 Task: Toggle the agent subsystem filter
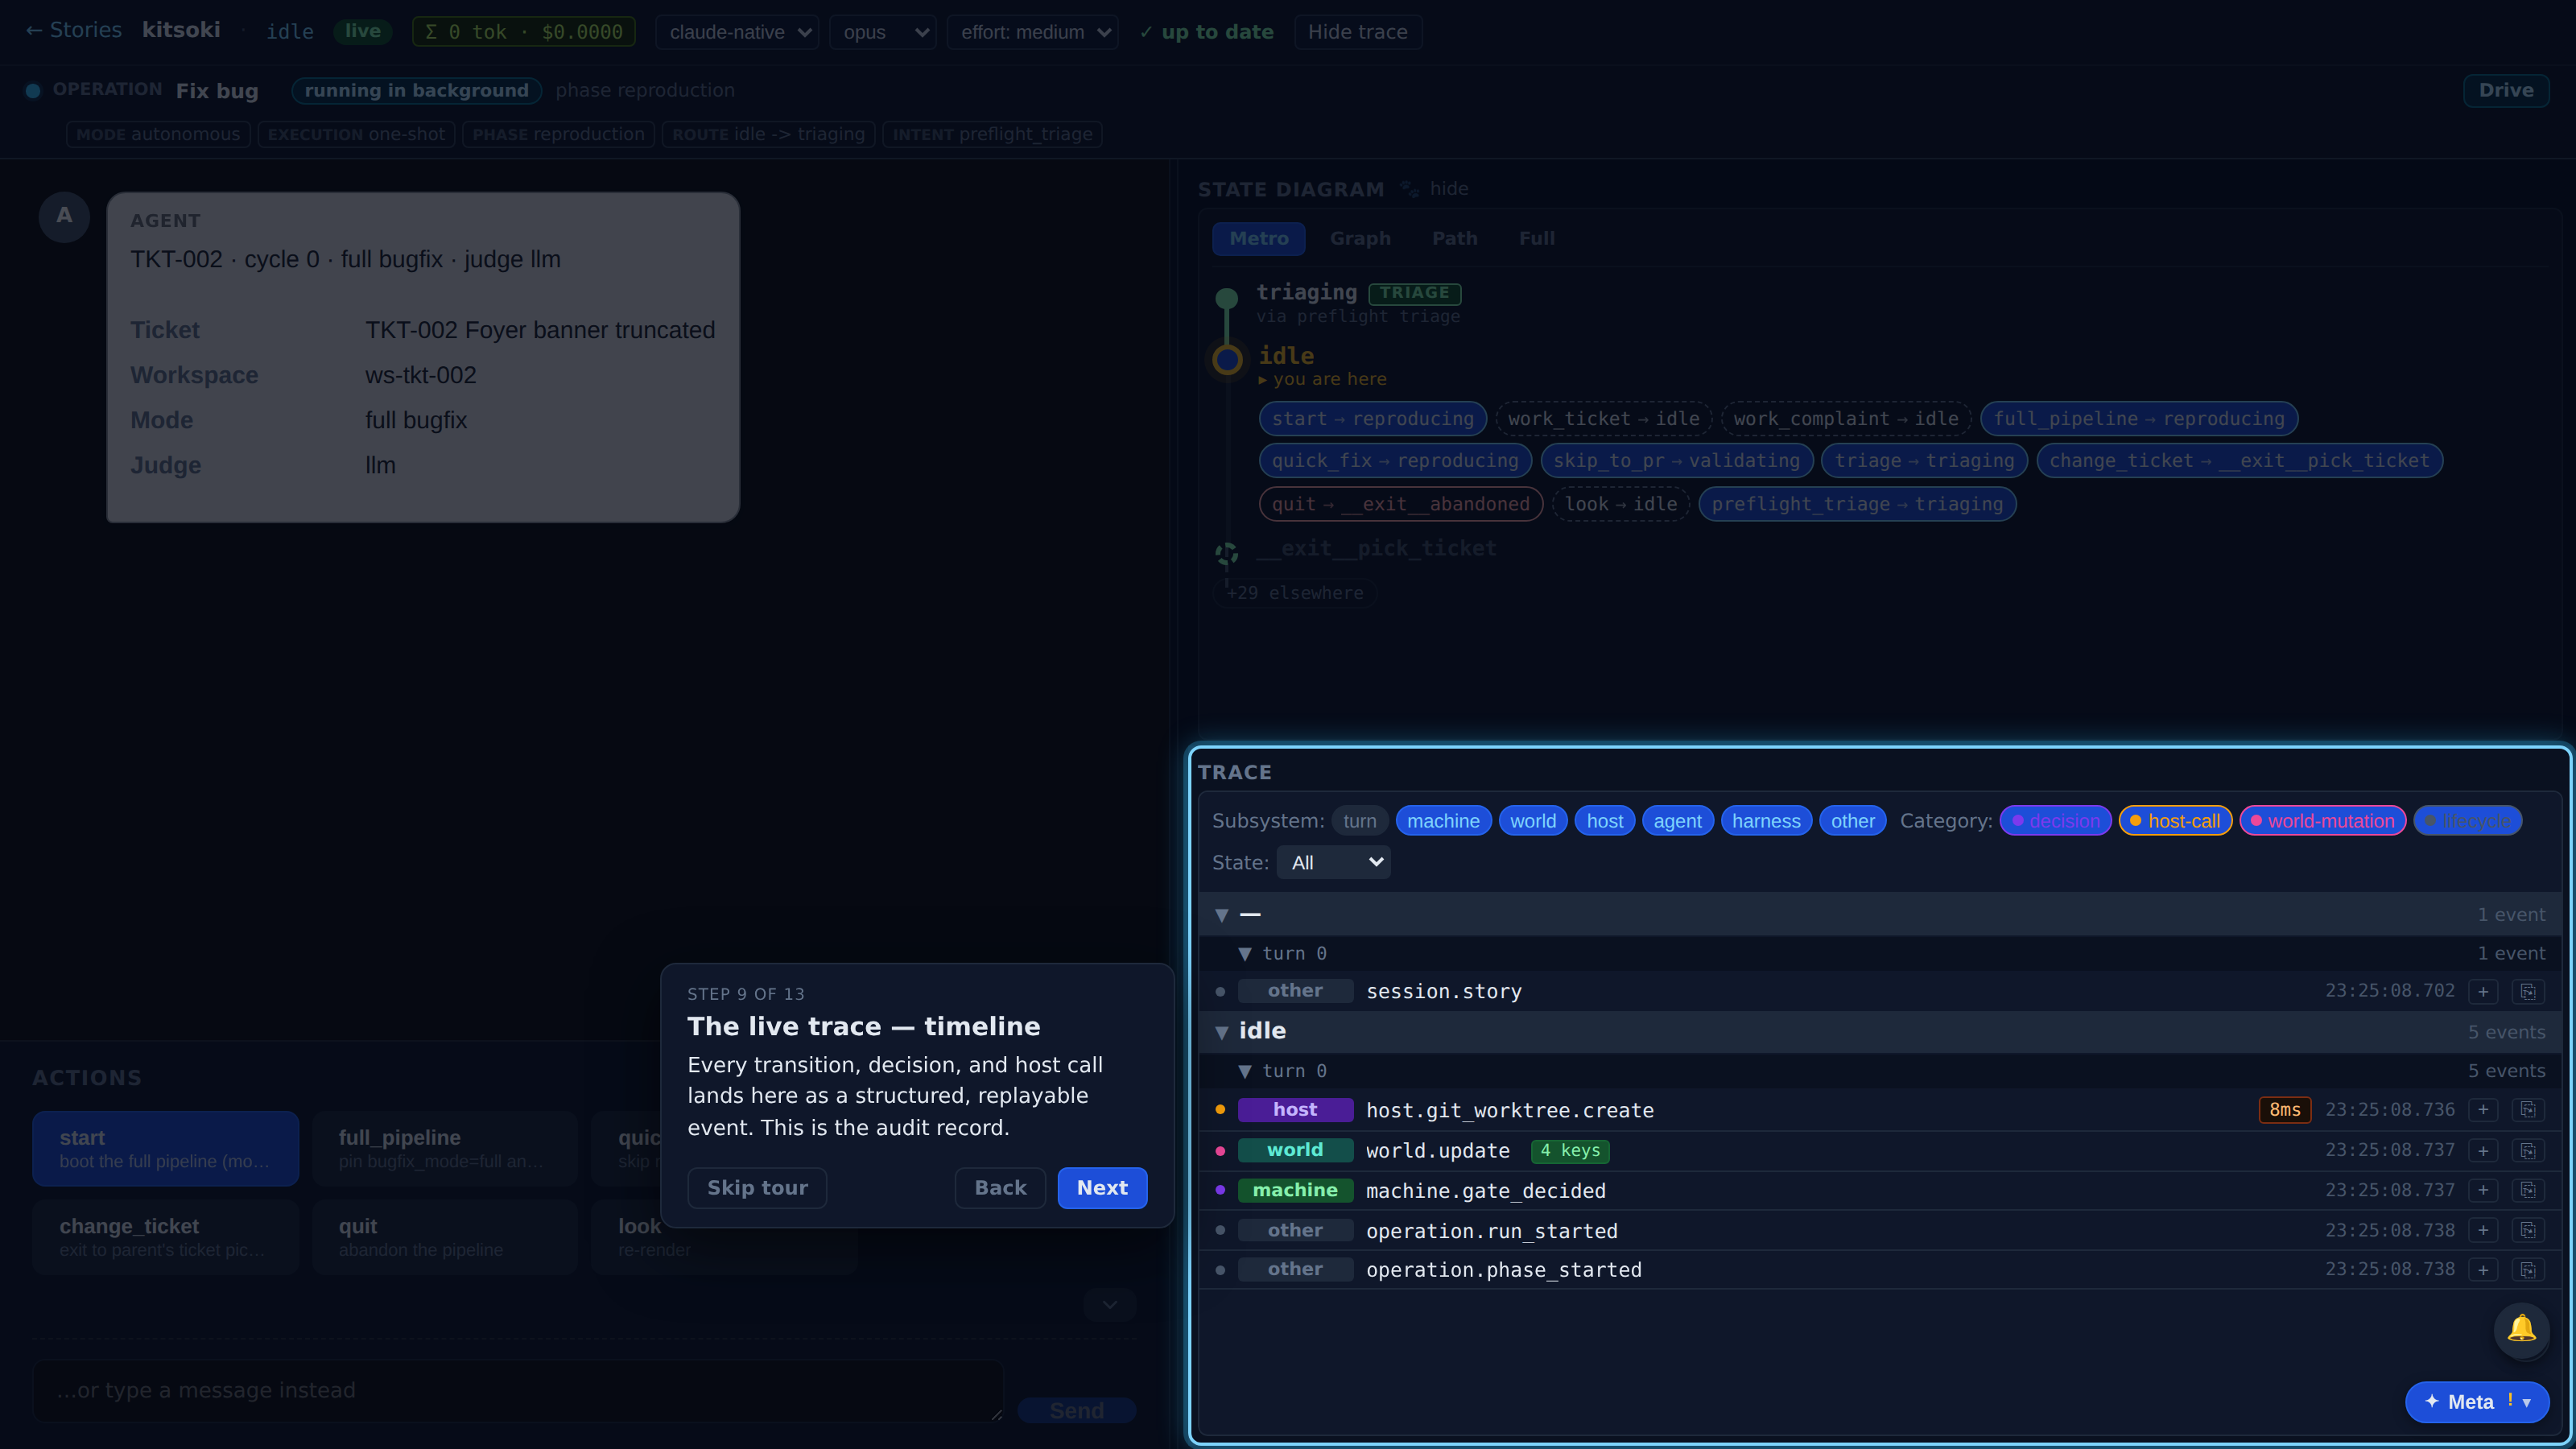click(1677, 821)
